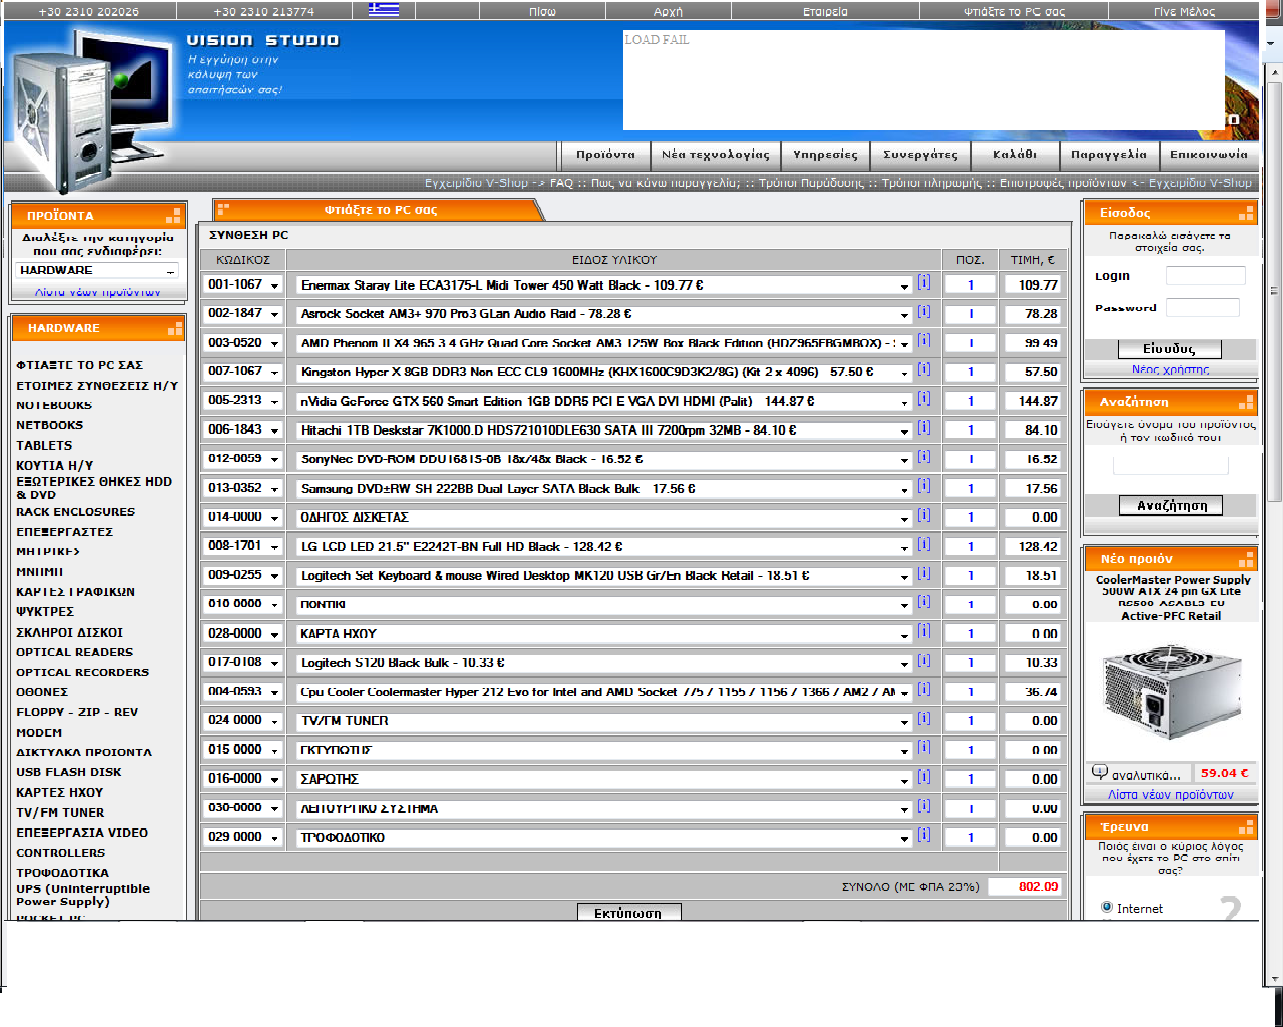Open the Νέος χρήστης link
The image size is (1283, 1027).
click(1170, 369)
